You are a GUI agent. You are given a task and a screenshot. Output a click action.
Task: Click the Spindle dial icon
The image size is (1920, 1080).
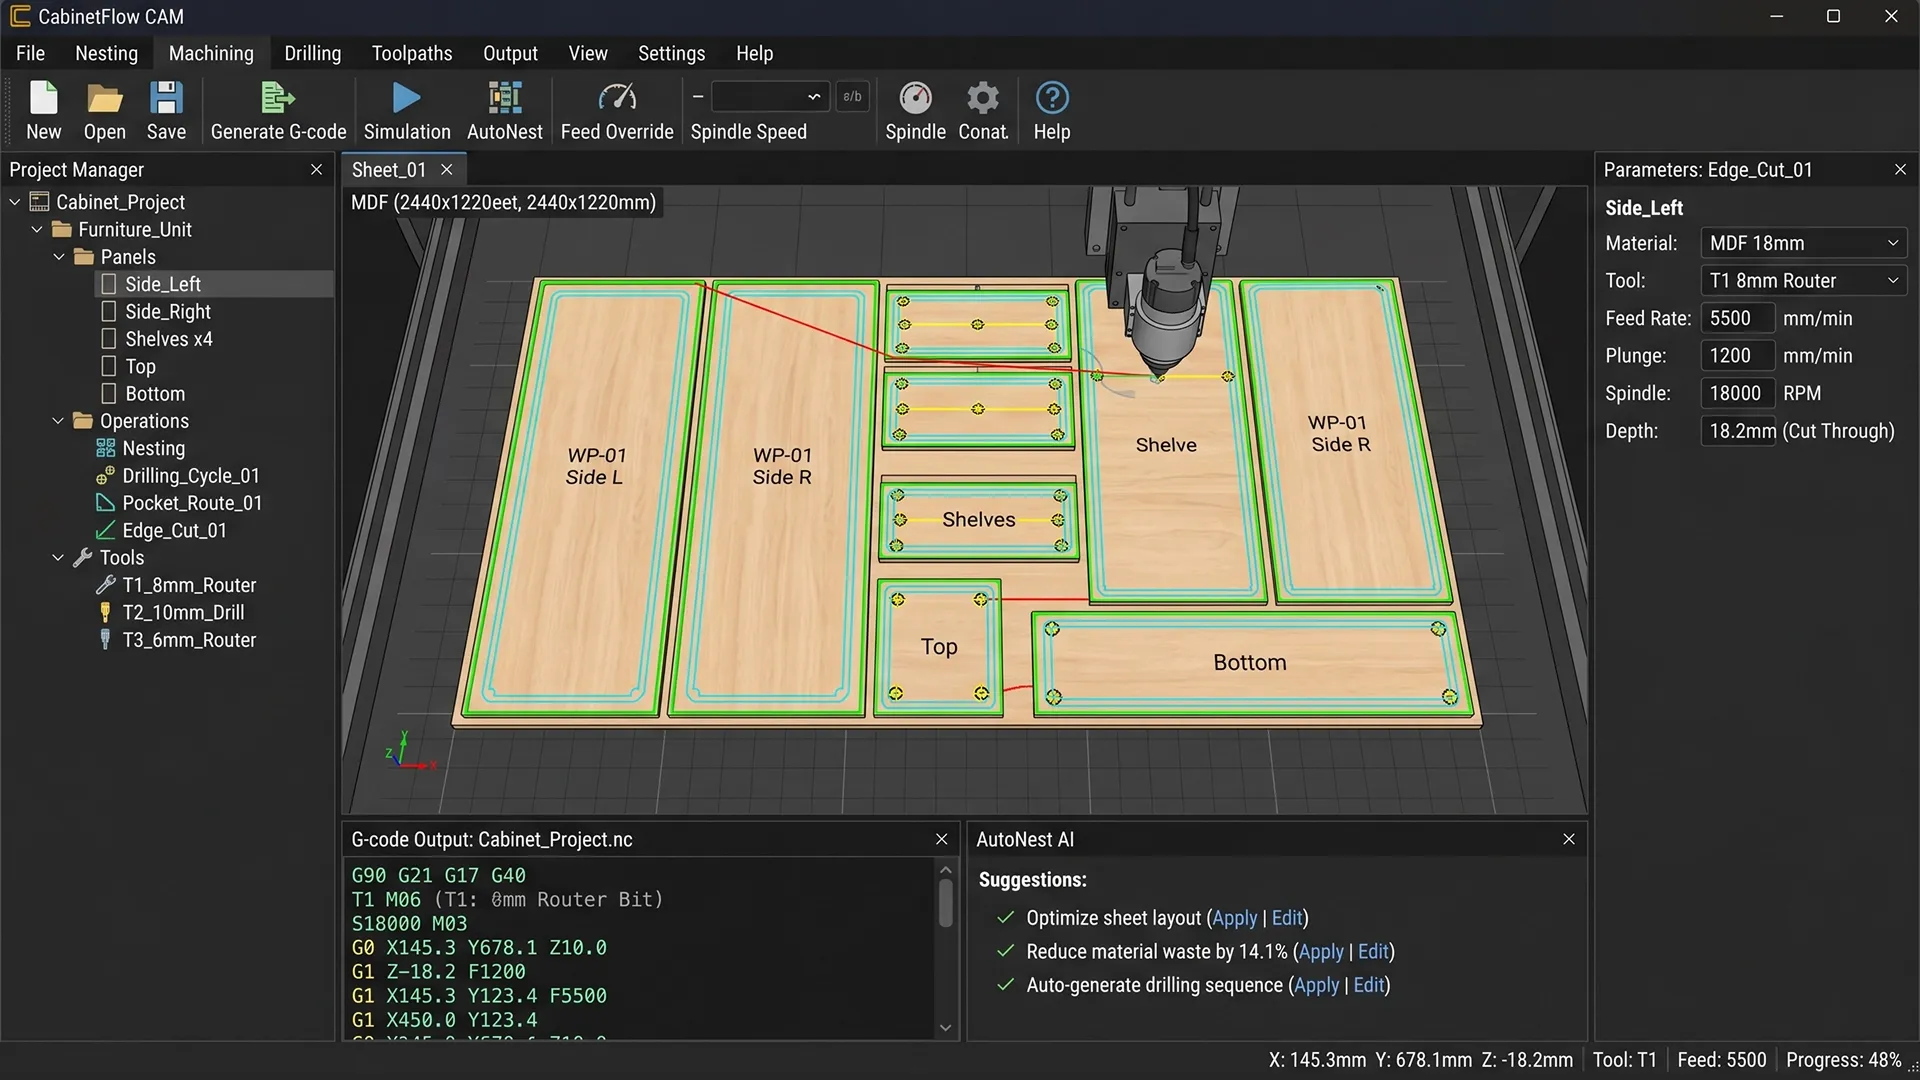point(914,98)
